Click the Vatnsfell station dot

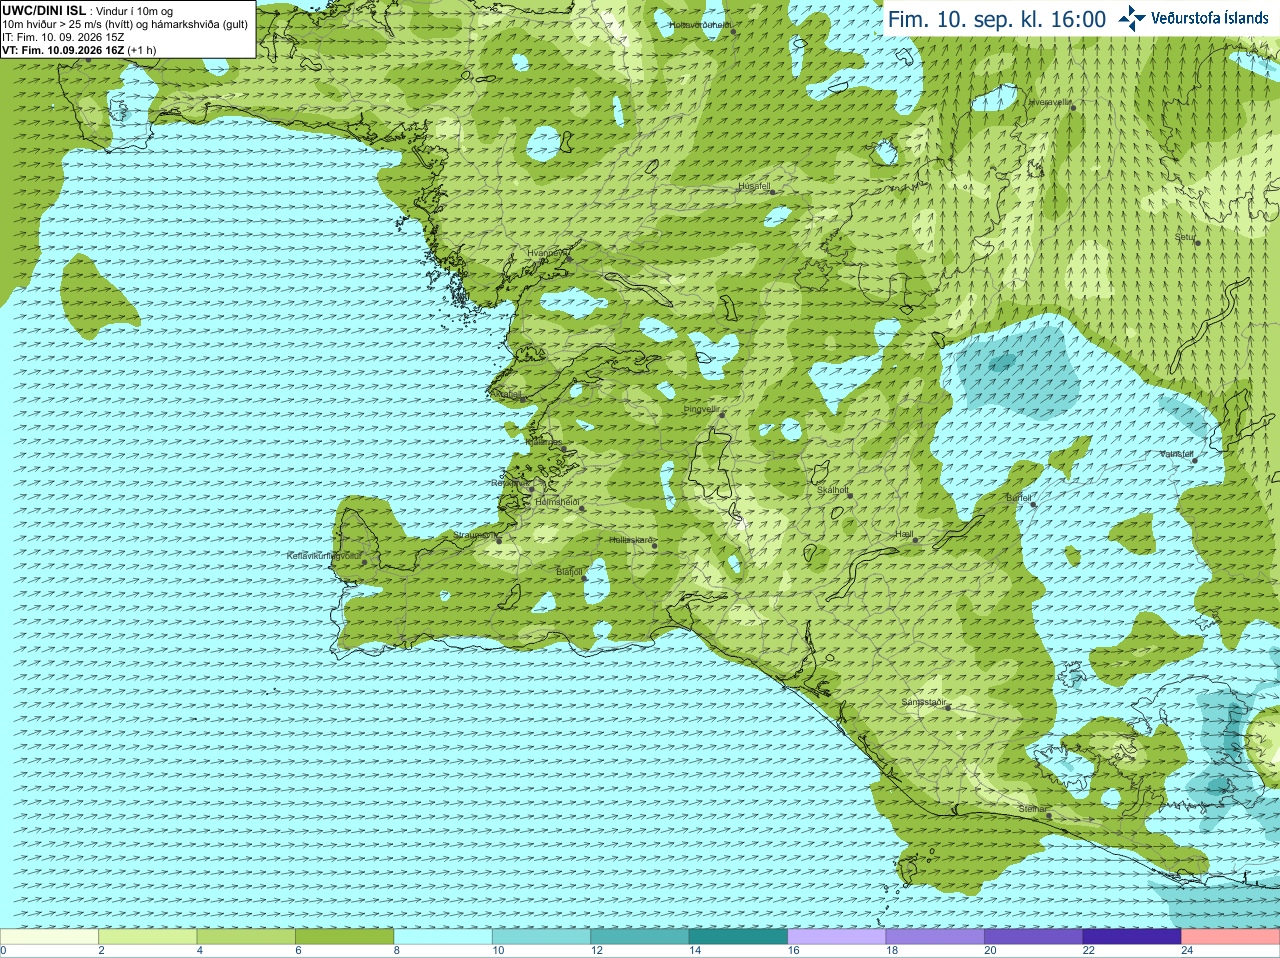[x=1195, y=460]
